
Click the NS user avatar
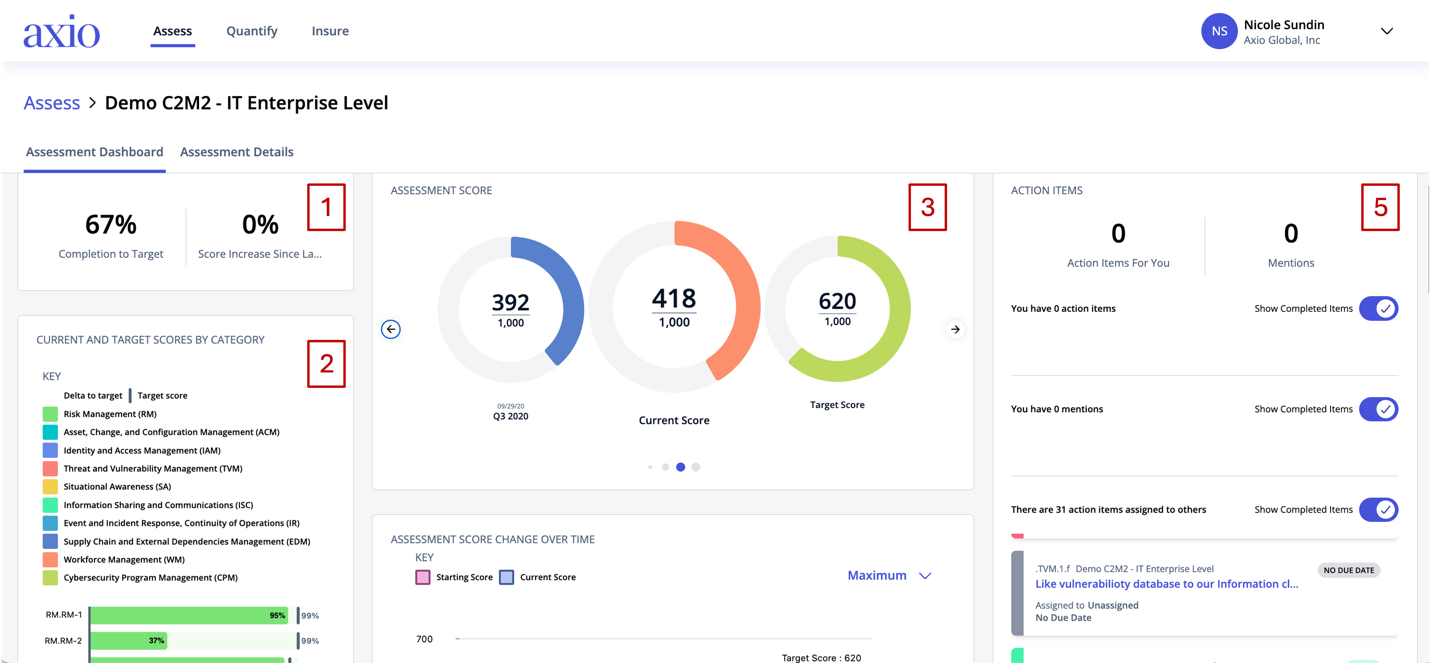1219,31
